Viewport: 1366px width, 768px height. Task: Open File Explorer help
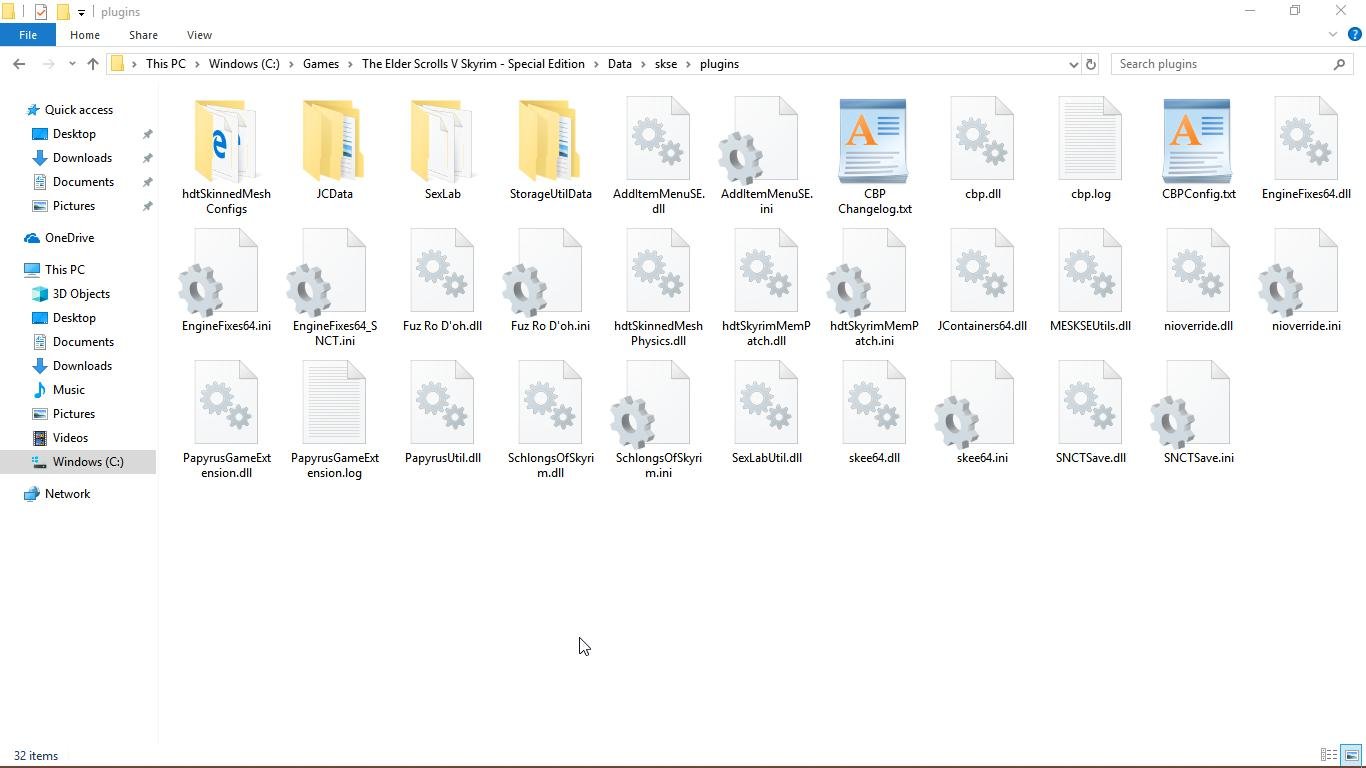click(1355, 35)
